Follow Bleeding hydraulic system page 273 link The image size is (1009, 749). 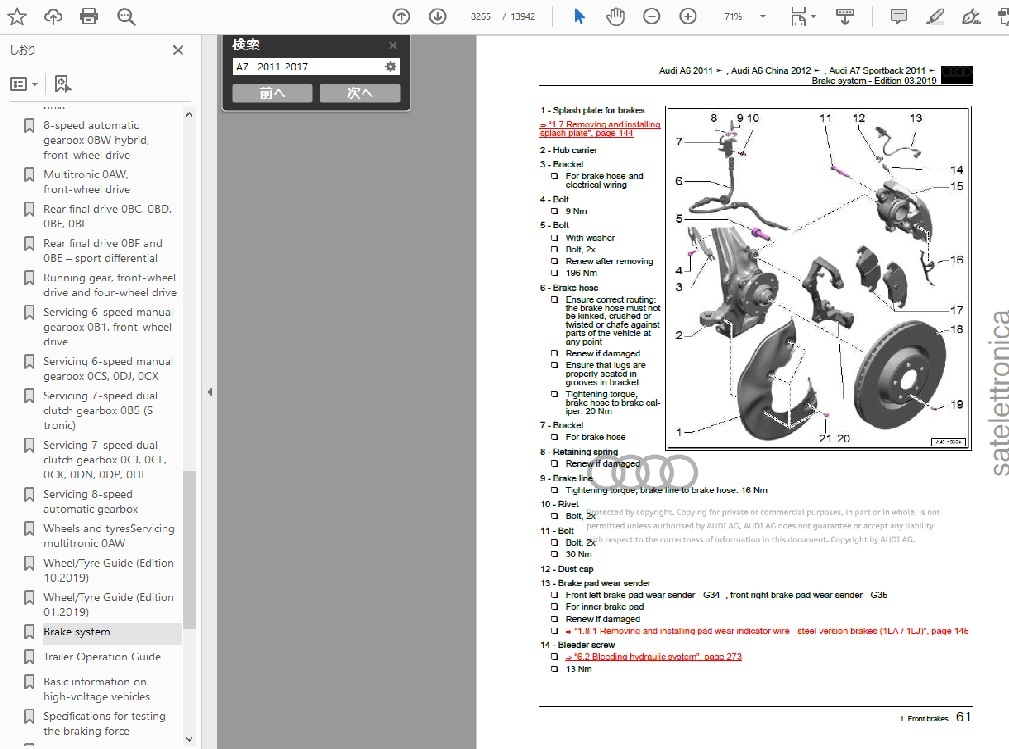click(654, 657)
